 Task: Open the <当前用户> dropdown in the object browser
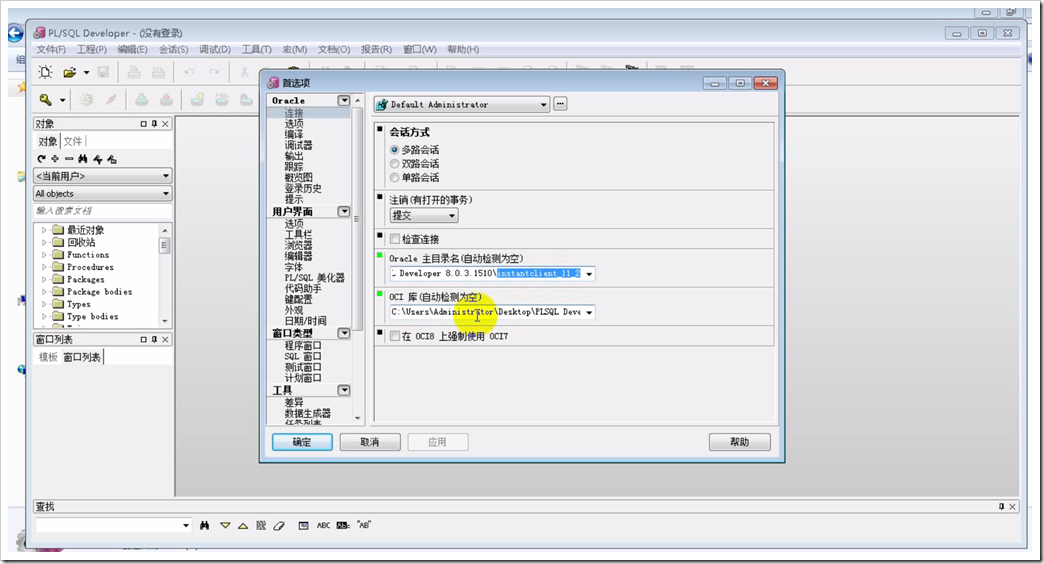(166, 176)
